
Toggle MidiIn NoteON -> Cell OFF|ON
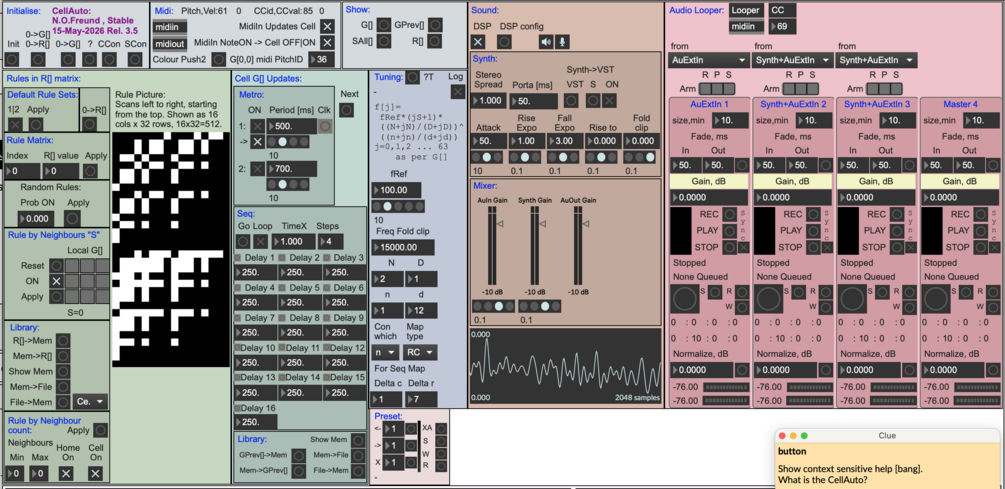(328, 42)
